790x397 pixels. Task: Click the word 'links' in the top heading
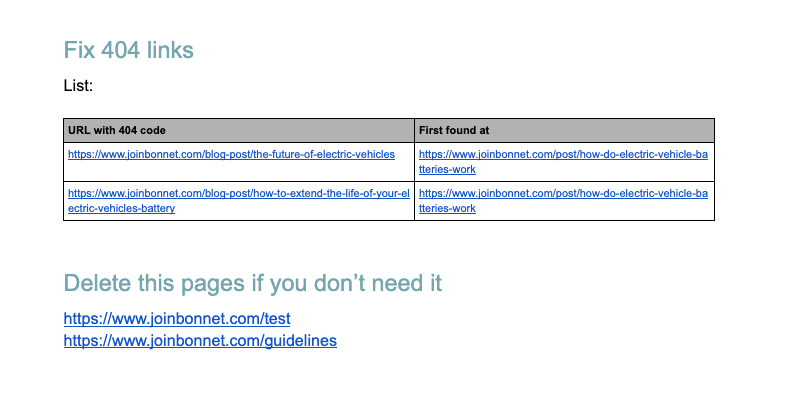point(170,50)
